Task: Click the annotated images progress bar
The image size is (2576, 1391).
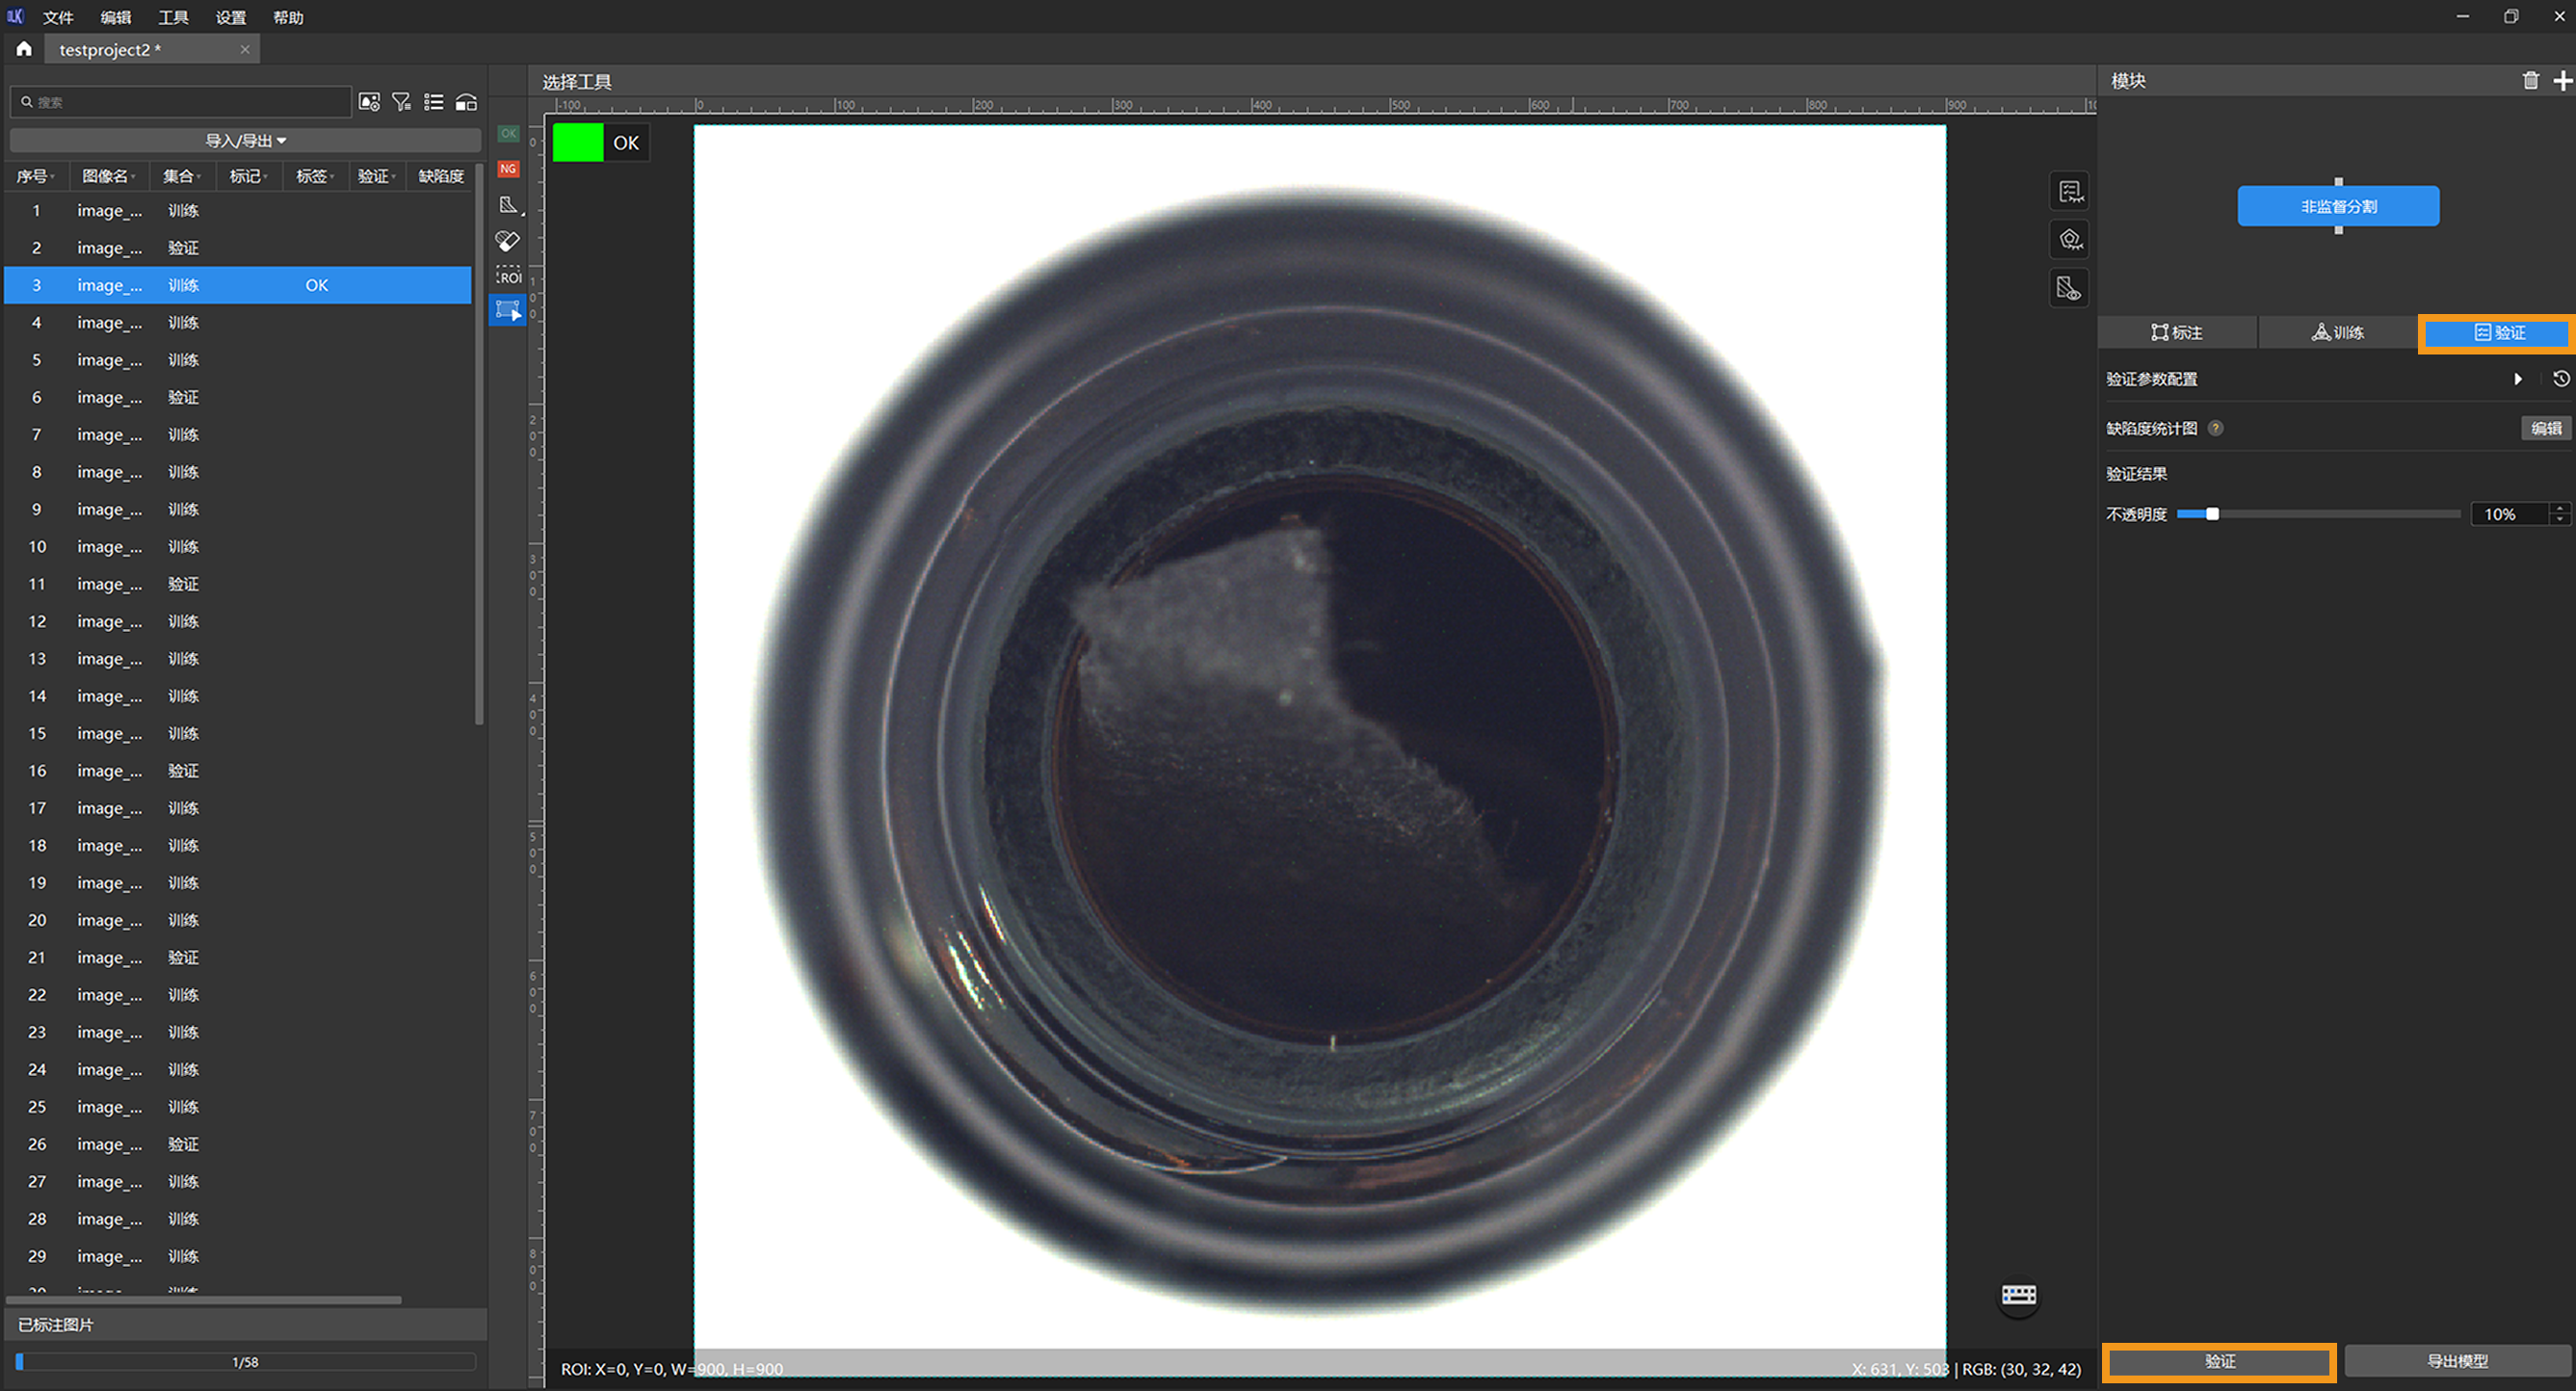Action: pos(245,1362)
